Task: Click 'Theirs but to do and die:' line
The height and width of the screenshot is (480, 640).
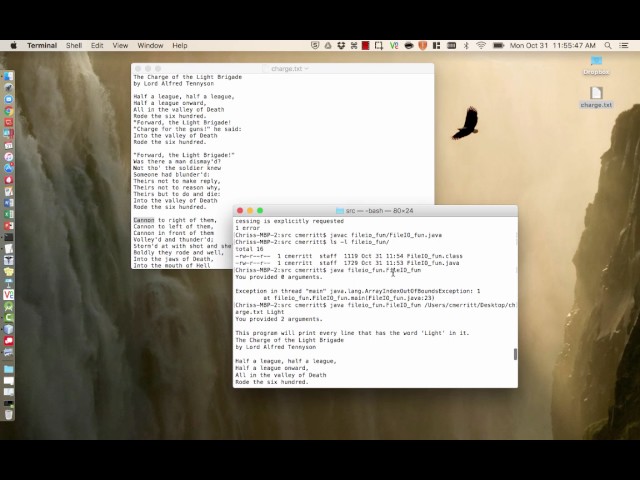Action: coord(177,194)
